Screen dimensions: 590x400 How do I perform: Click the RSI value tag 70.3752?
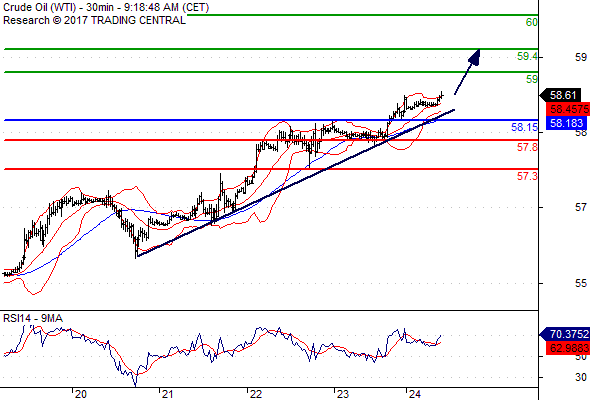pos(565,334)
